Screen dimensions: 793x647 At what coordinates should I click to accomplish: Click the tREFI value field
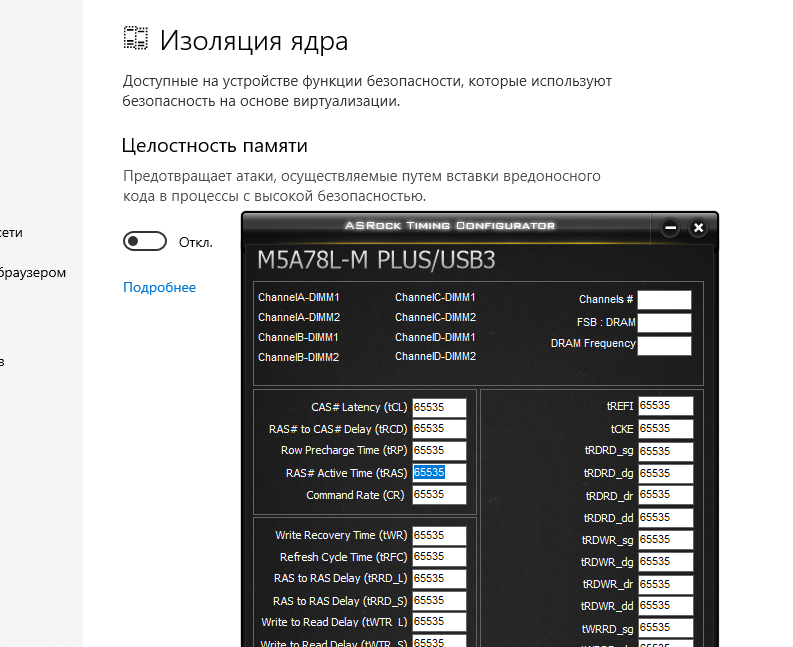(x=666, y=406)
